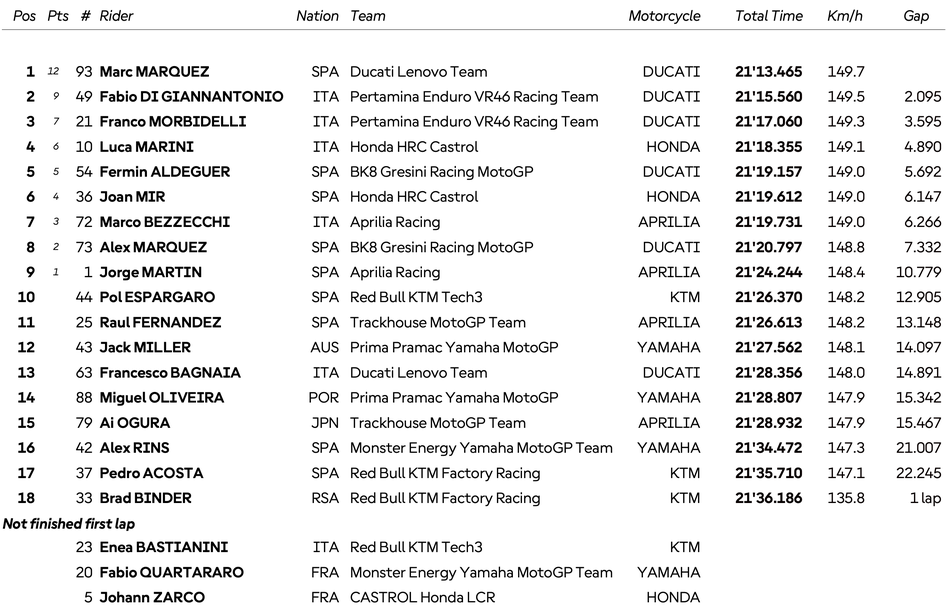This screenshot has width=948, height=608.
Task: Click rider name Johann ZARCO
Action: pyautogui.click(x=152, y=598)
